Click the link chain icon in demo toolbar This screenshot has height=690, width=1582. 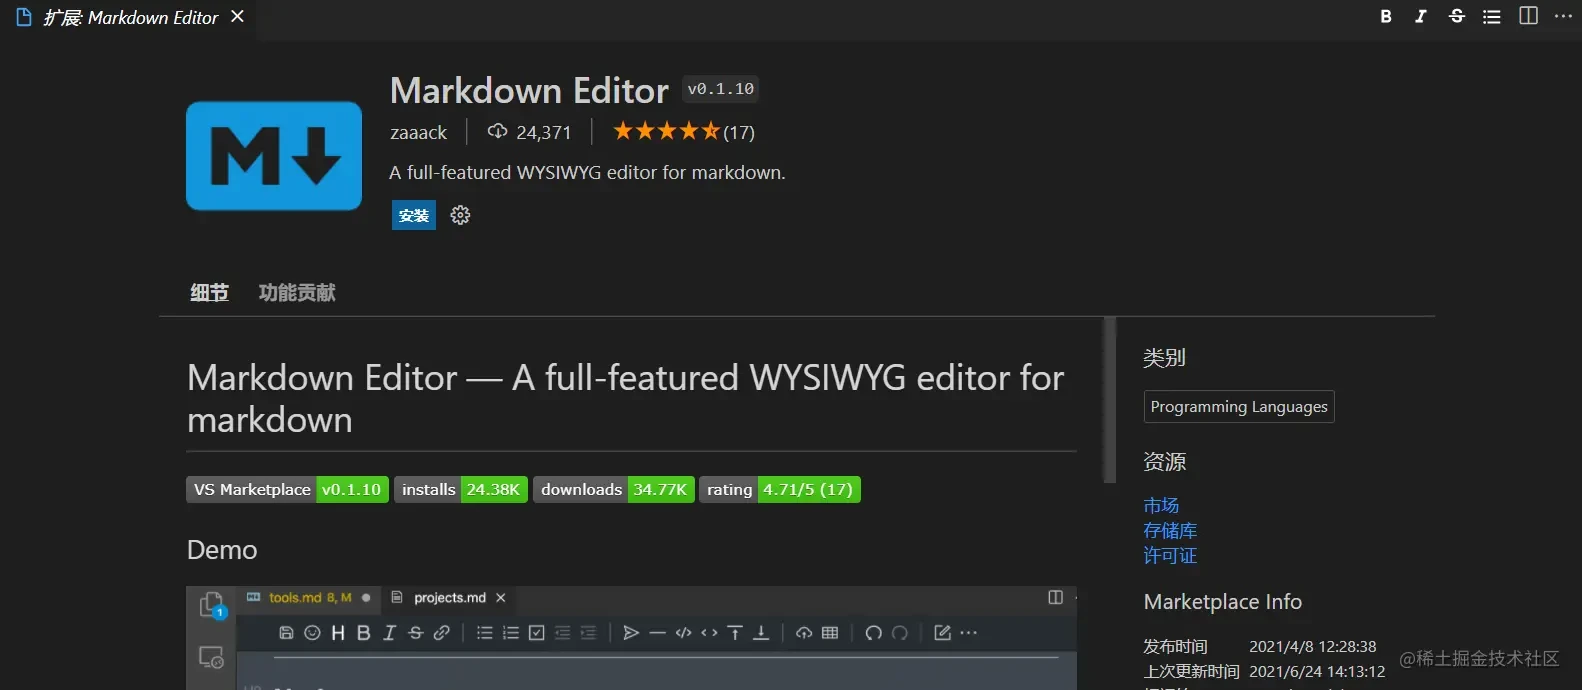click(x=442, y=633)
